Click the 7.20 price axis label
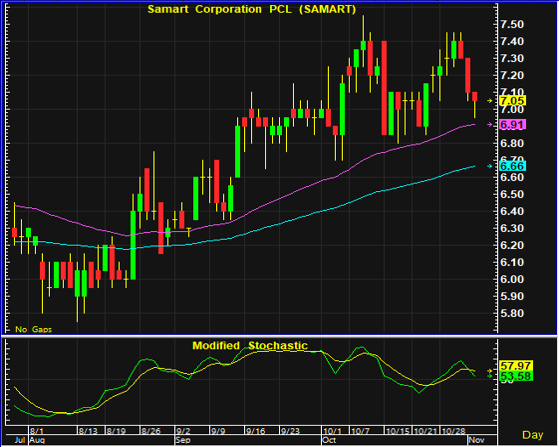Screen dimensions: 559x447 tap(512, 75)
